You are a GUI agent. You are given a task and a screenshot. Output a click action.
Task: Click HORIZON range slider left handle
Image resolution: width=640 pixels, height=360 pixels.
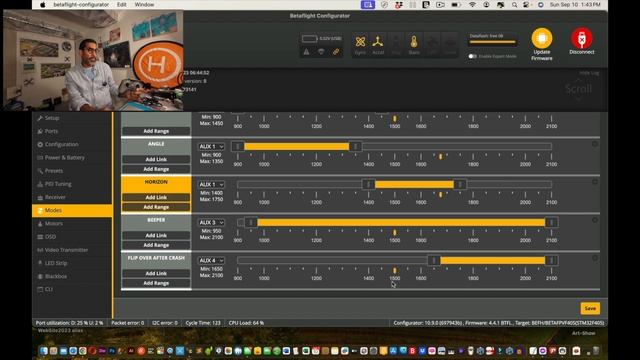[369, 184]
